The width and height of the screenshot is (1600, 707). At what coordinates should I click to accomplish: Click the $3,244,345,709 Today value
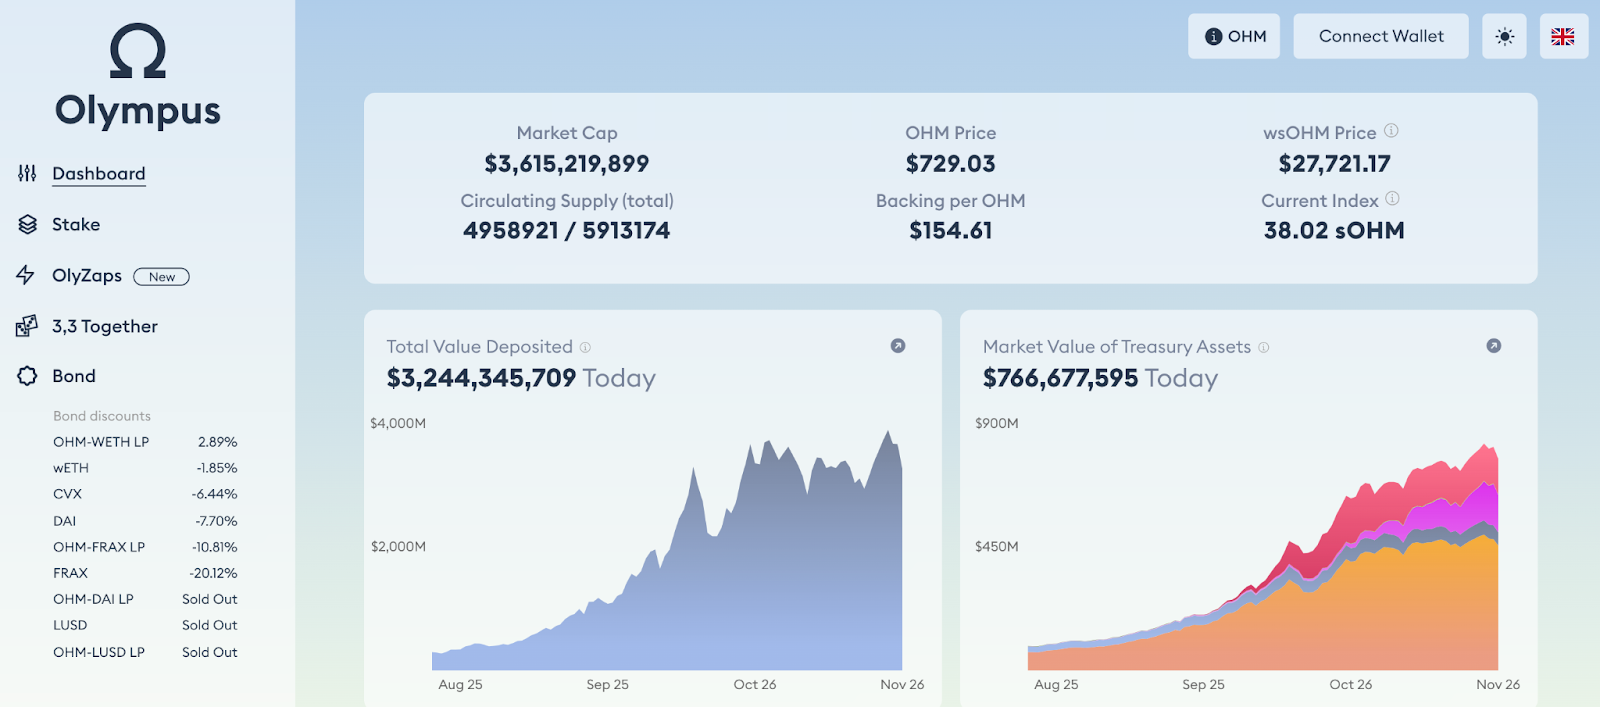[x=521, y=378]
